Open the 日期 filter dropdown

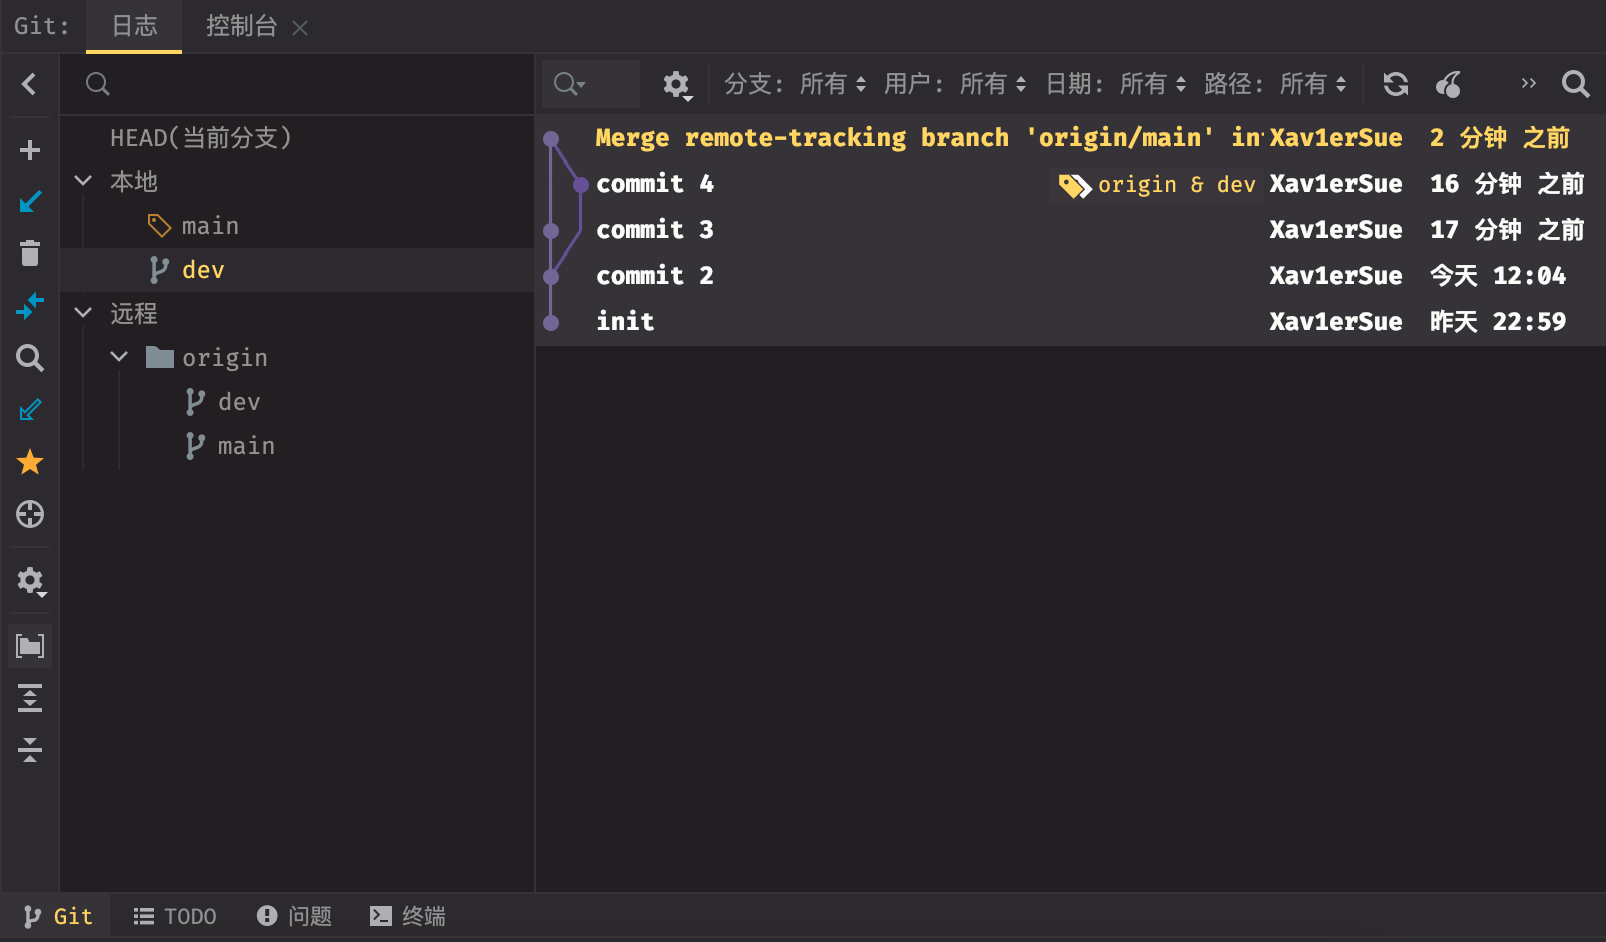[x=1115, y=84]
